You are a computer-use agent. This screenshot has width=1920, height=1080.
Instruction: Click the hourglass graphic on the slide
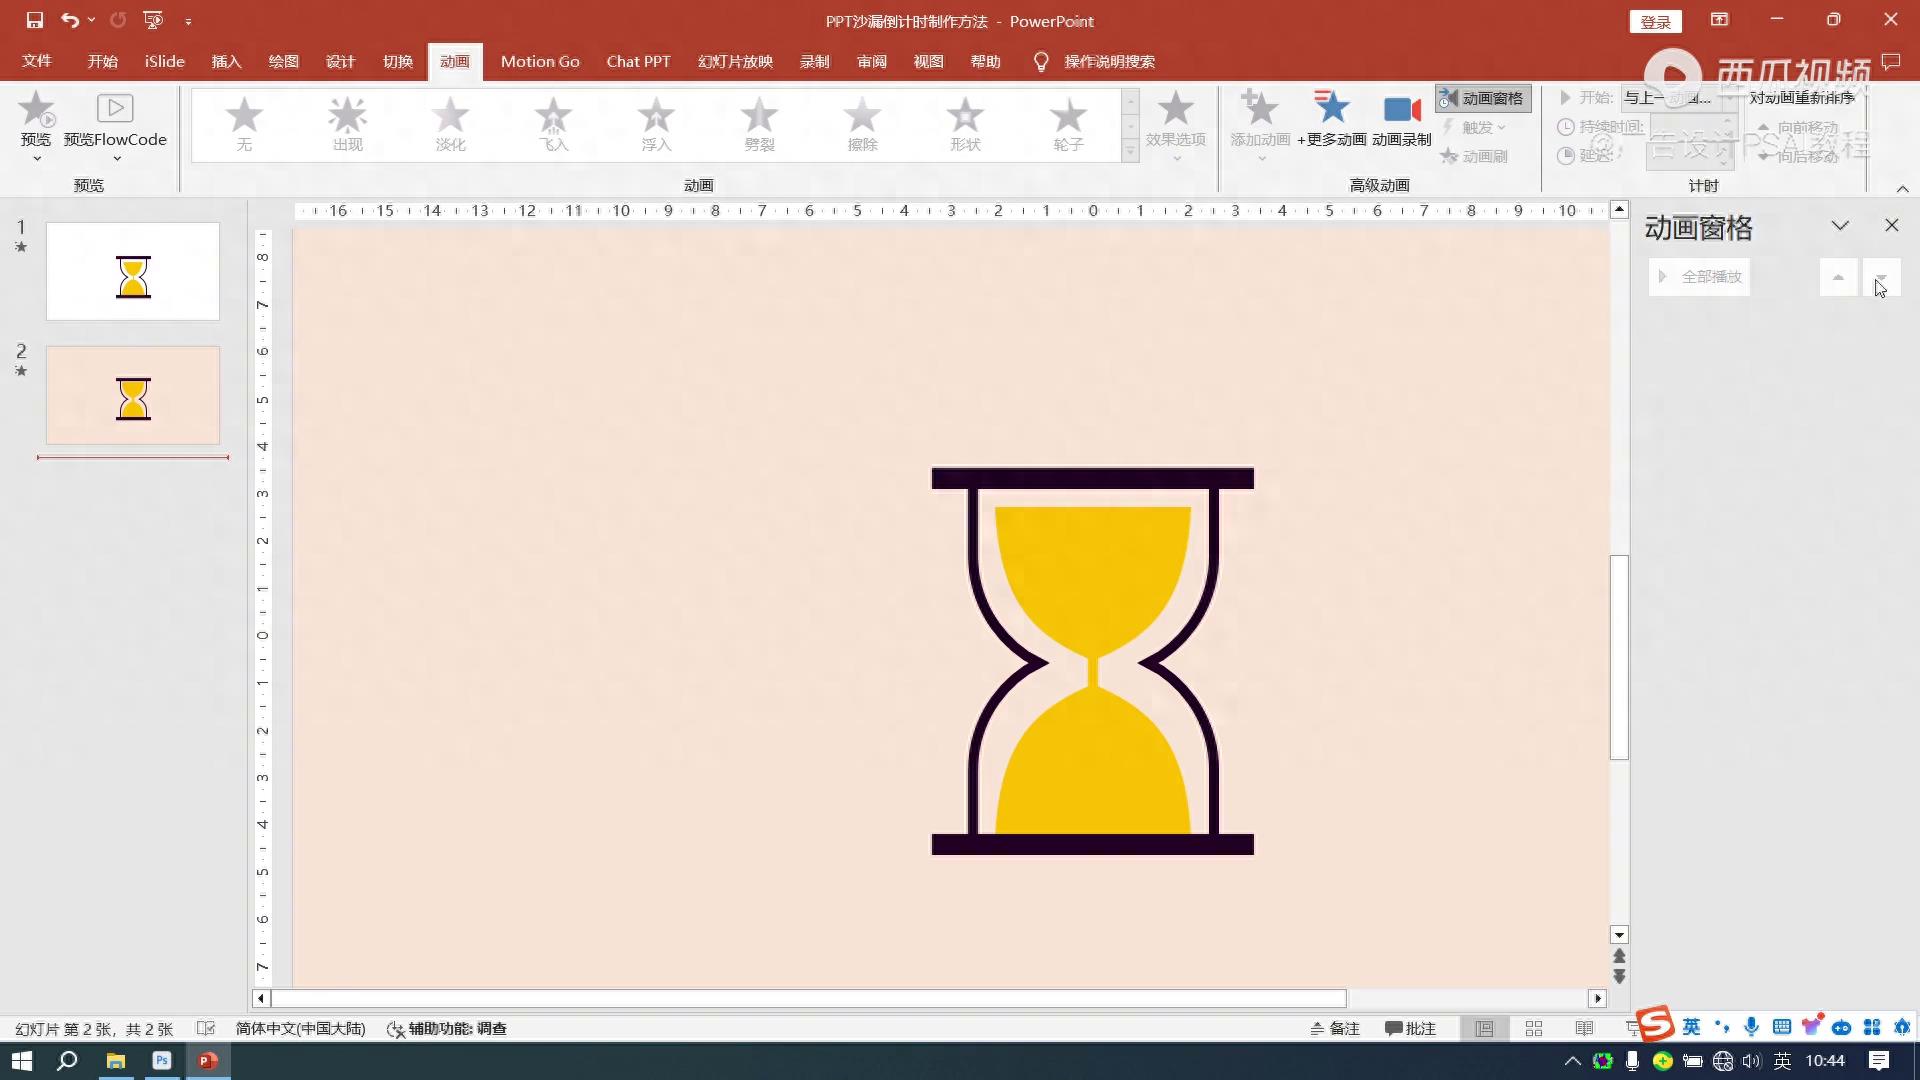[x=1092, y=661]
